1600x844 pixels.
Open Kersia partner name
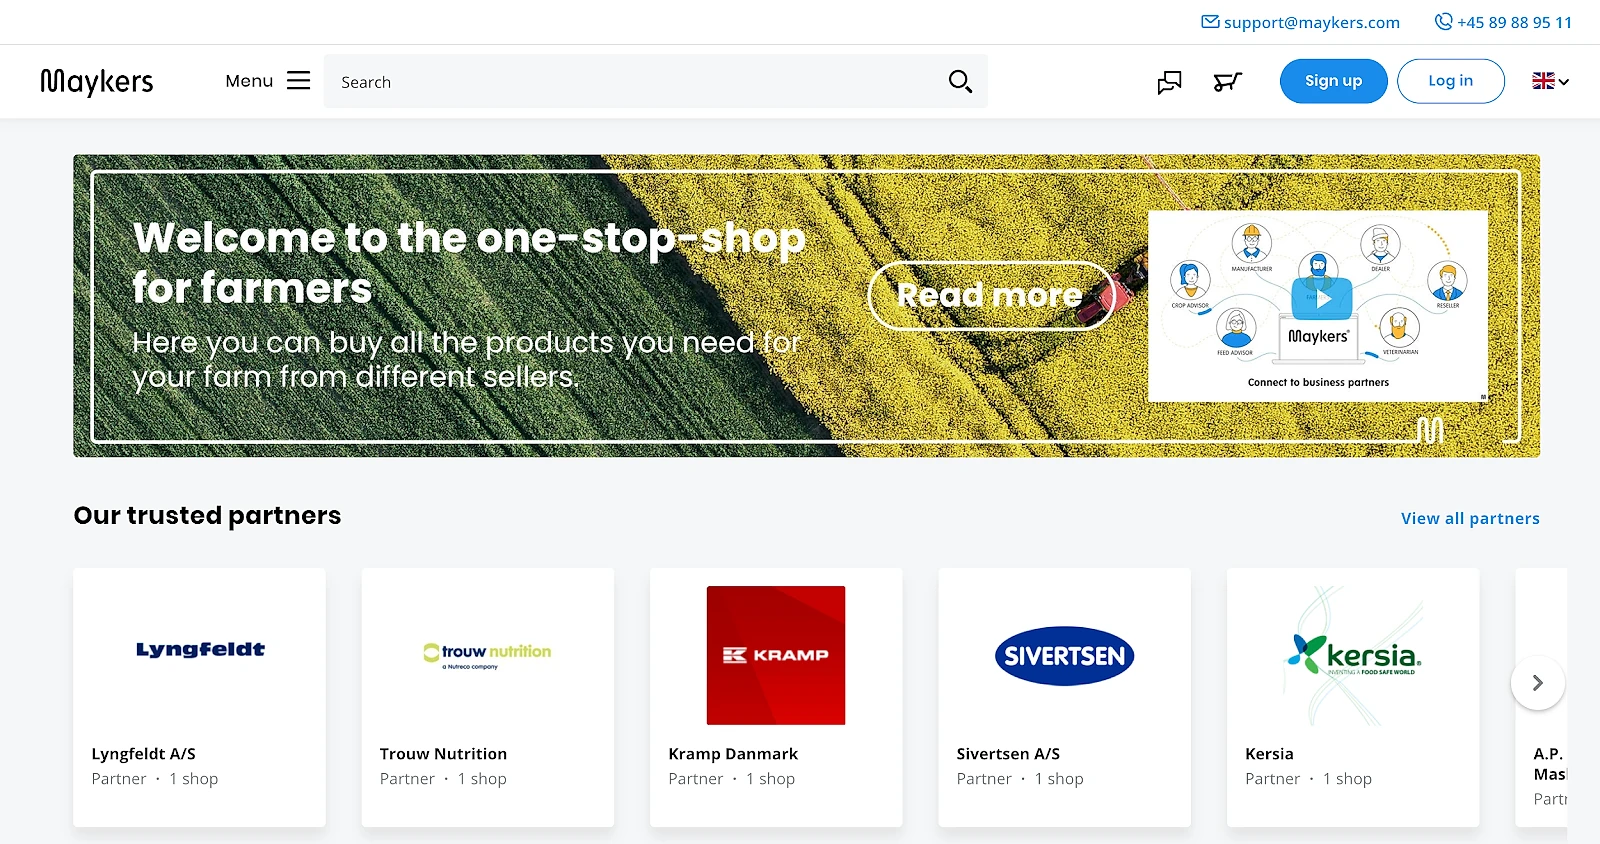coord(1269,754)
